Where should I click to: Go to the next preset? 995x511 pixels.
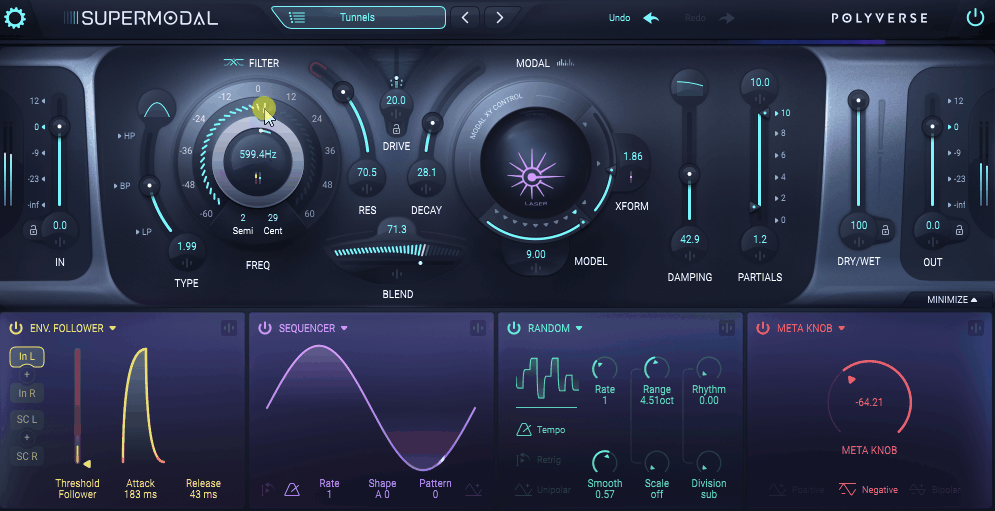(x=499, y=18)
